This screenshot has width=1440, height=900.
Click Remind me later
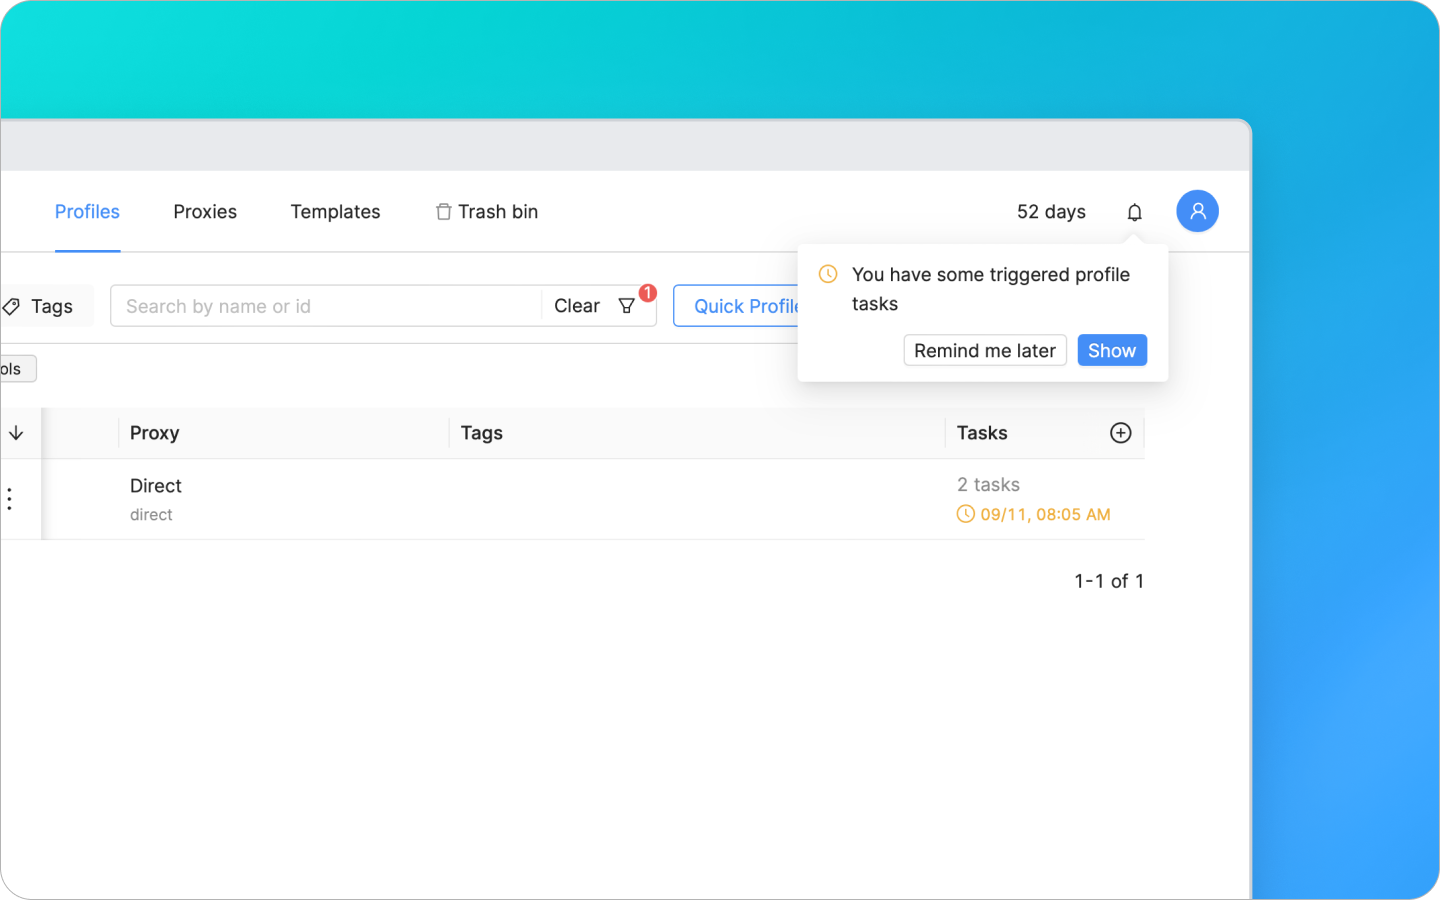pos(984,350)
